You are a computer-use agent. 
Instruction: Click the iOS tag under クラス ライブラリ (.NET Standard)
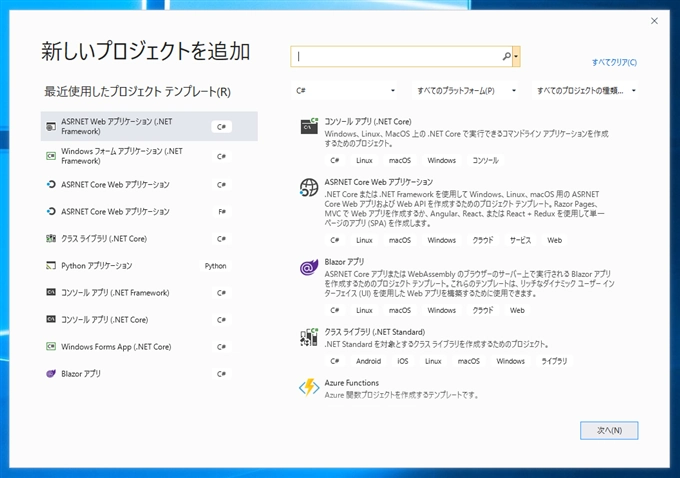pyautogui.click(x=403, y=361)
